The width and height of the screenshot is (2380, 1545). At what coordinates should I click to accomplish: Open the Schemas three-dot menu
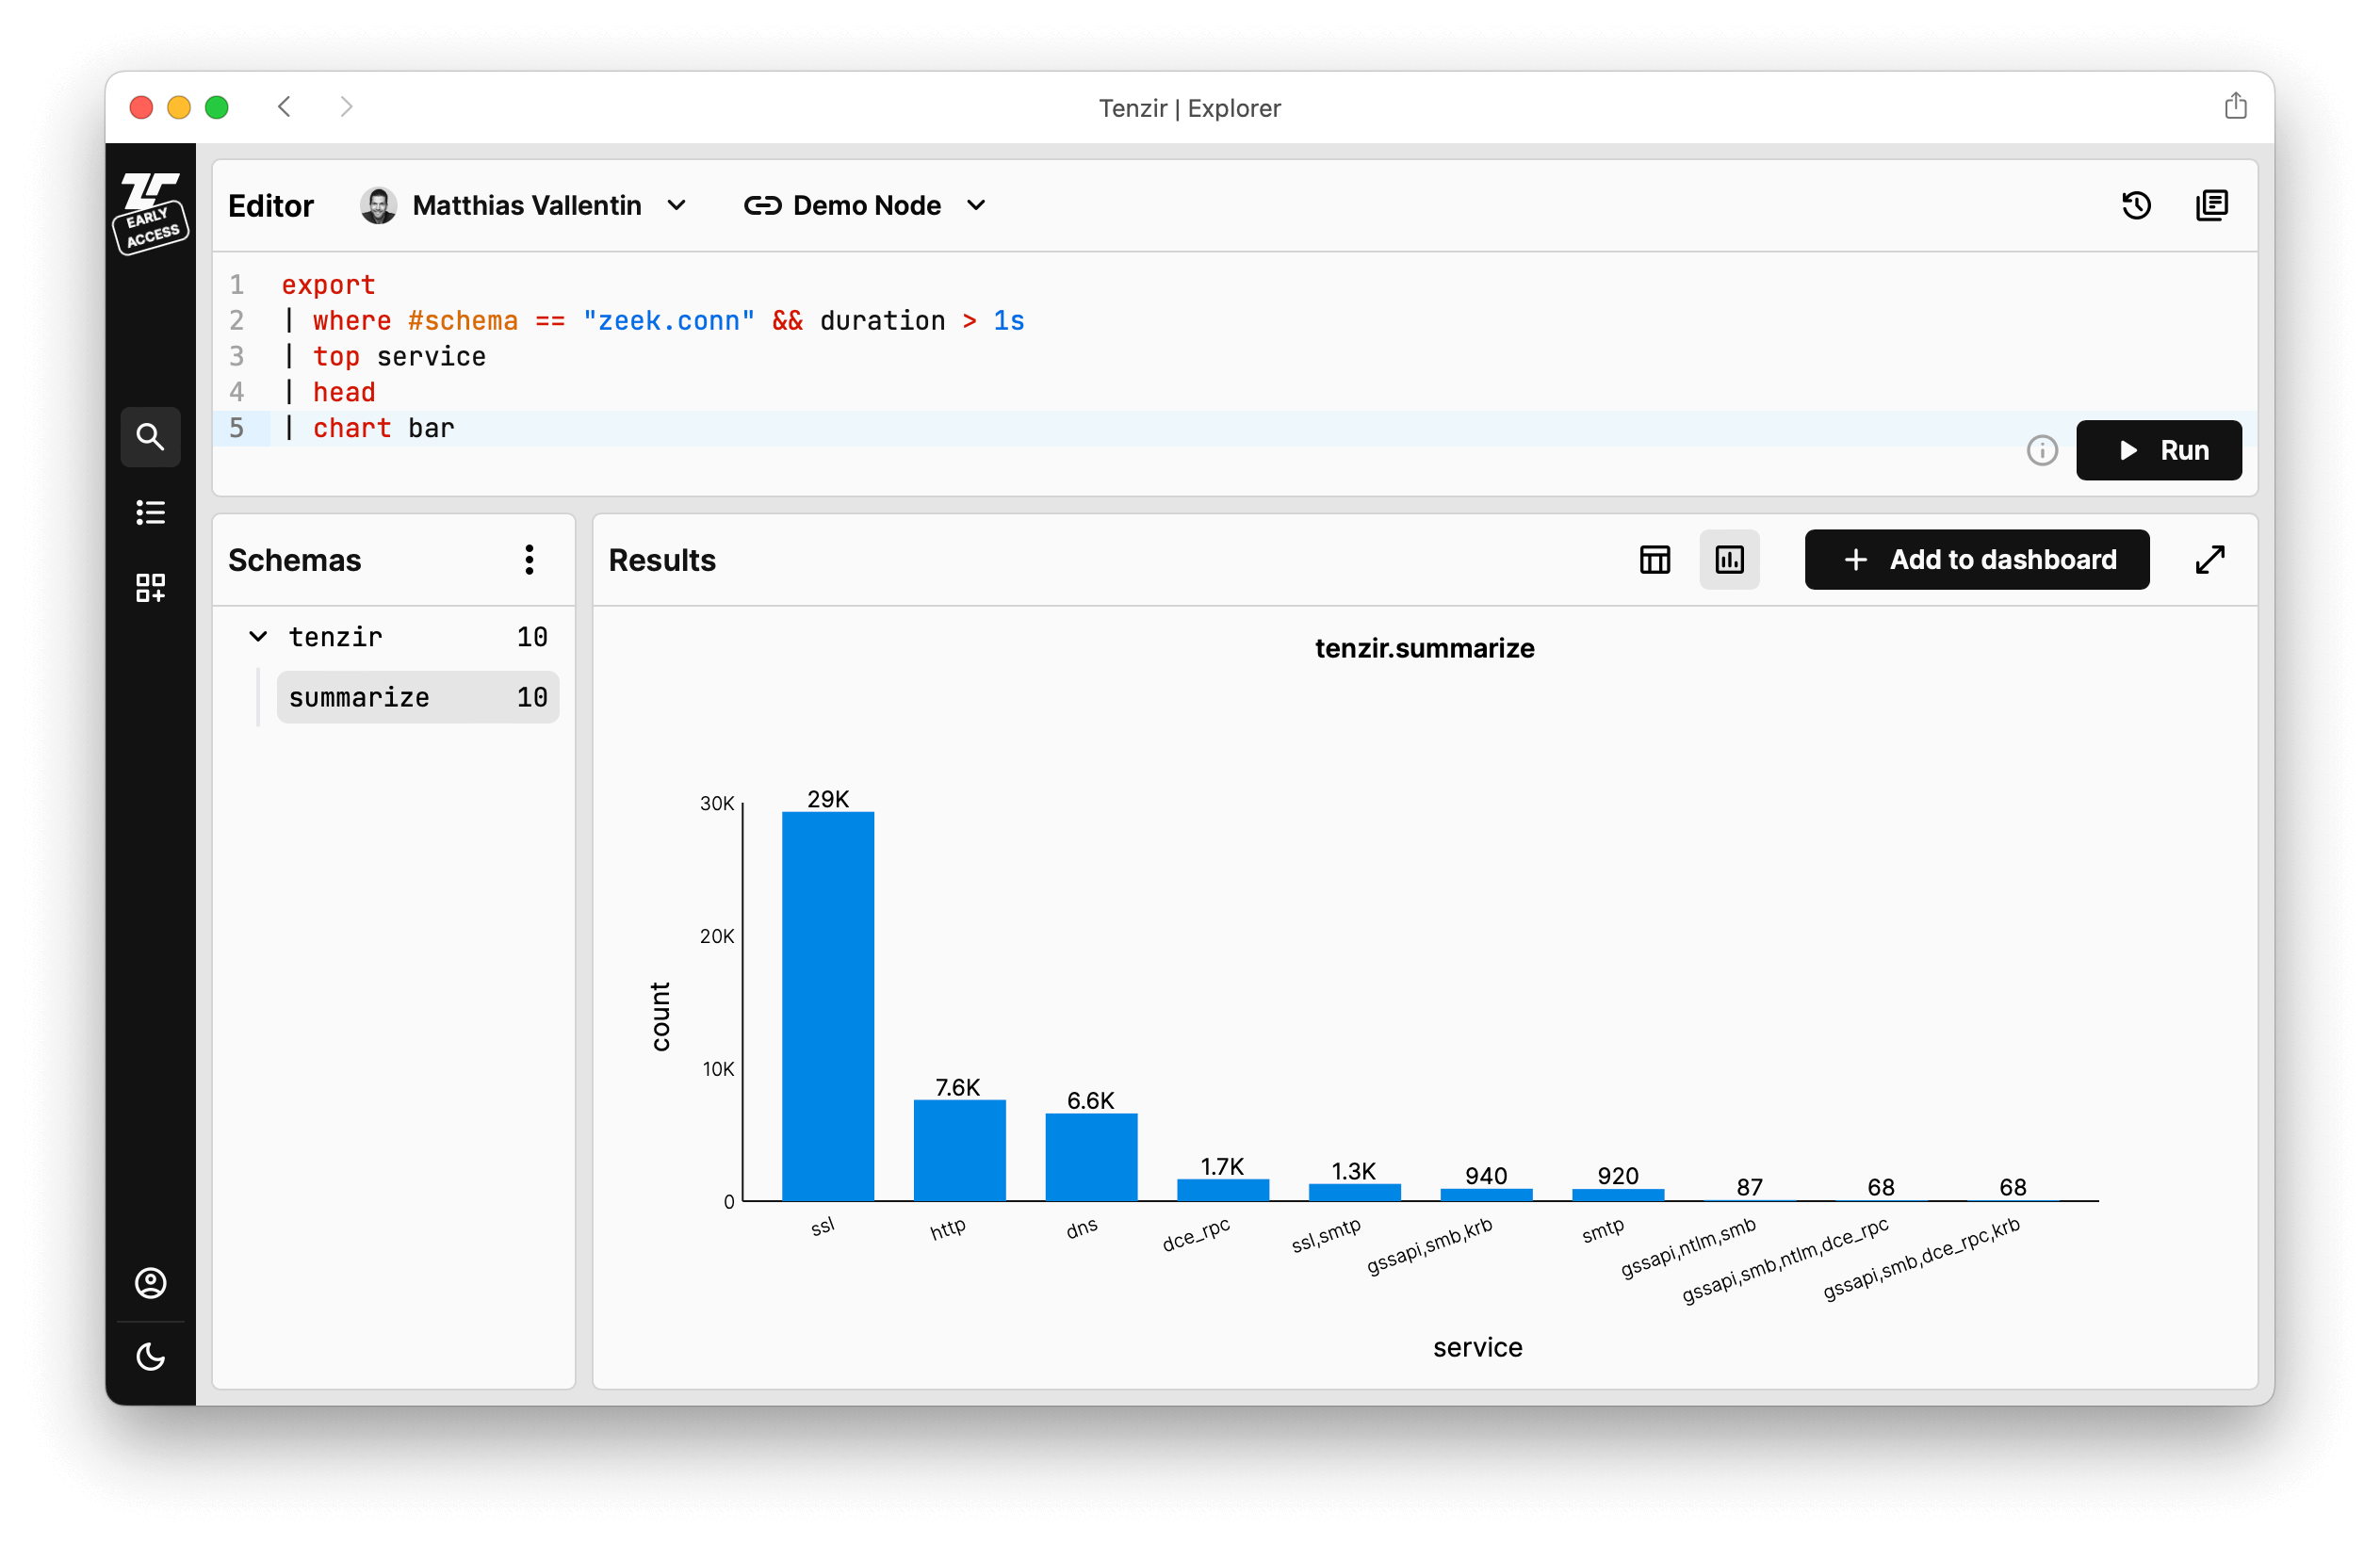[529, 559]
